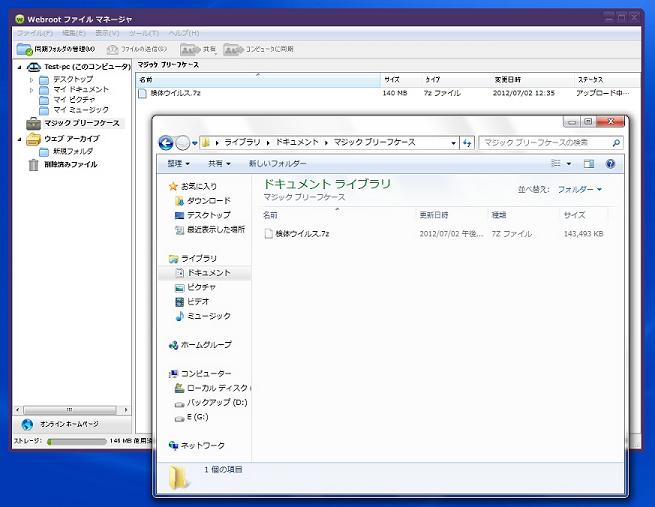Click 変更日時 column header in Webroot file list

click(532, 80)
